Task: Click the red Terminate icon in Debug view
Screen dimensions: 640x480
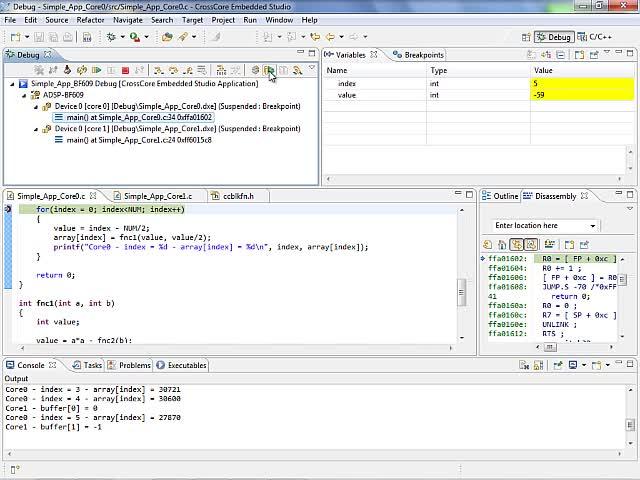Action: 125,70
